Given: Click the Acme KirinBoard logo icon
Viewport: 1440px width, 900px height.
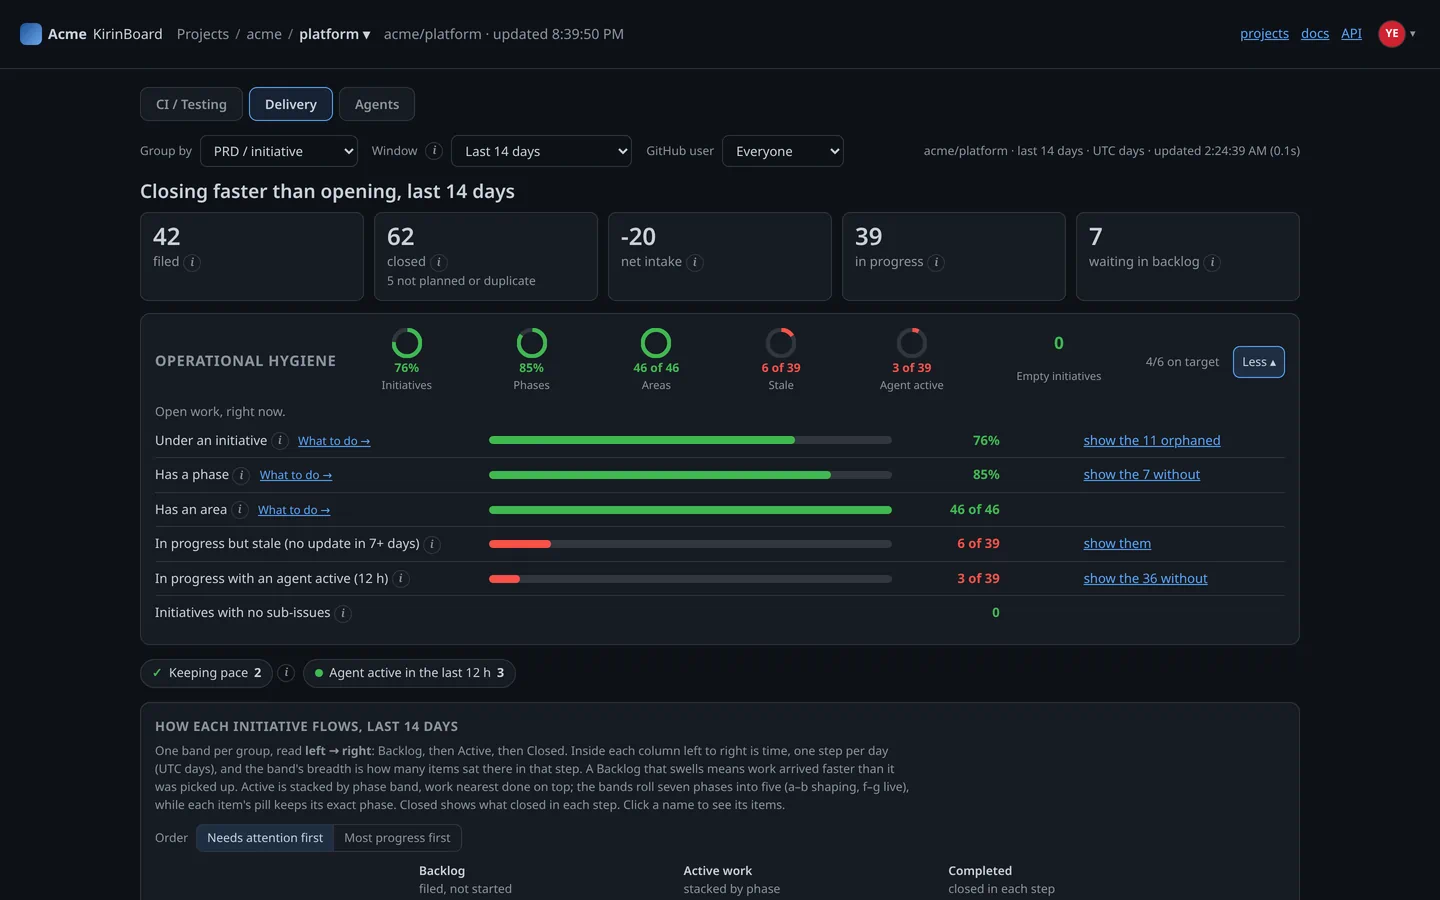Looking at the screenshot, I should pos(31,34).
